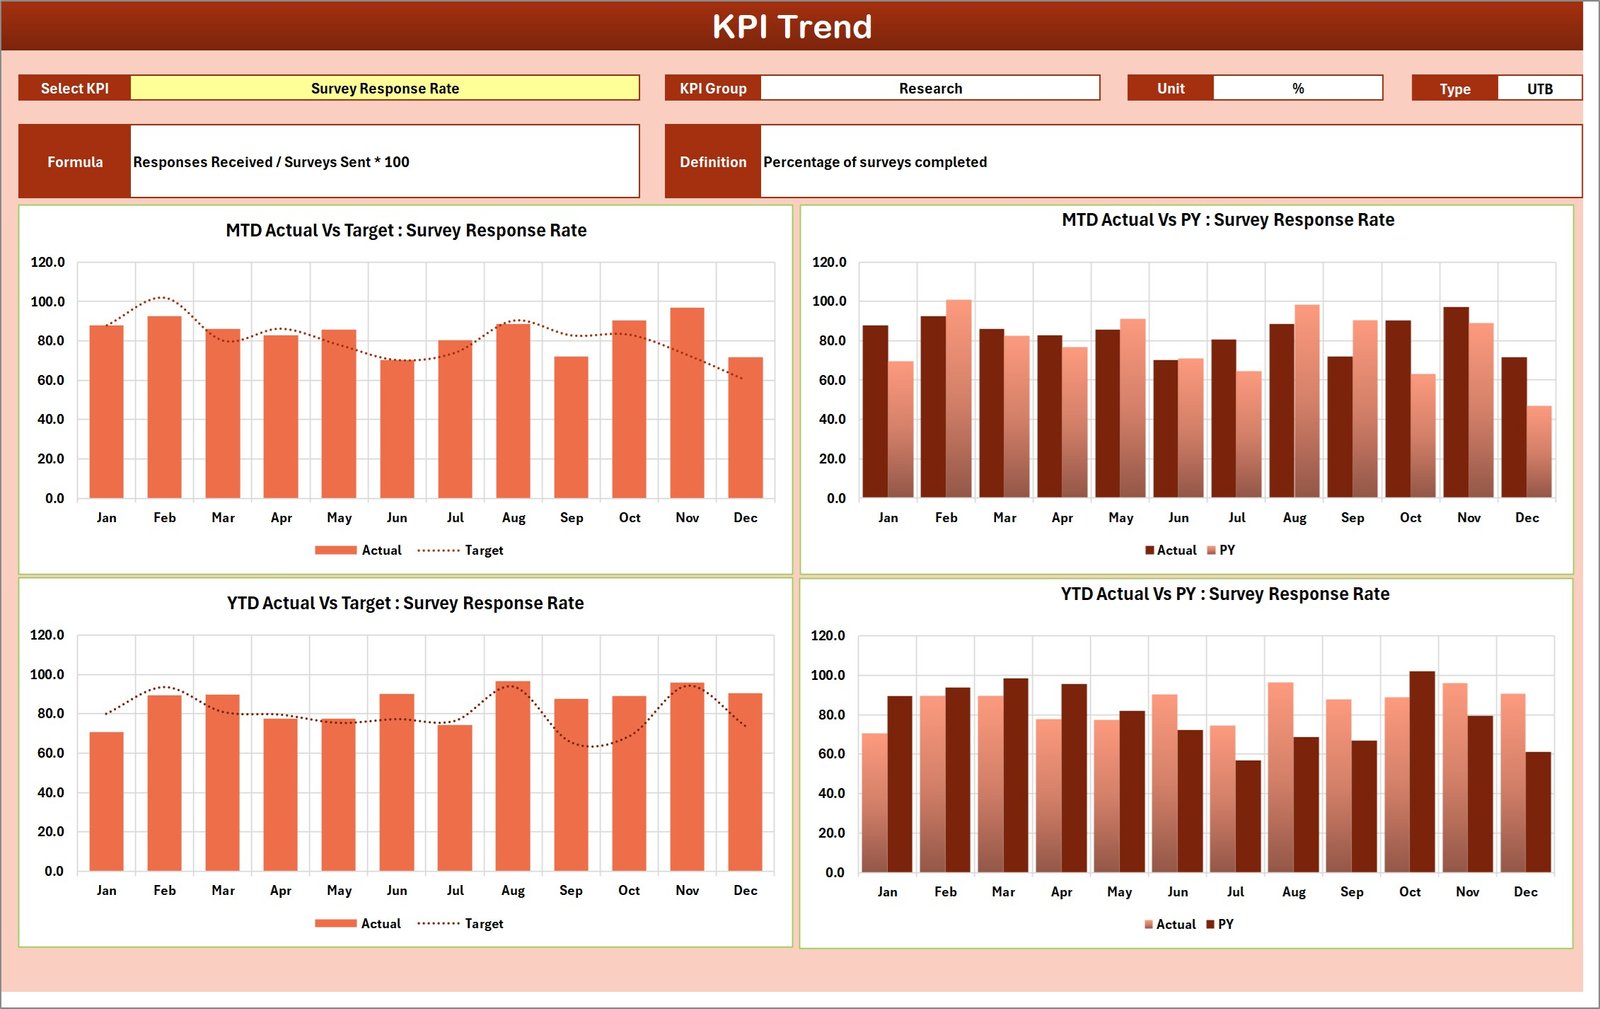Open the Unit selector showing %
The image size is (1600, 1009).
pyautogui.click(x=1297, y=88)
